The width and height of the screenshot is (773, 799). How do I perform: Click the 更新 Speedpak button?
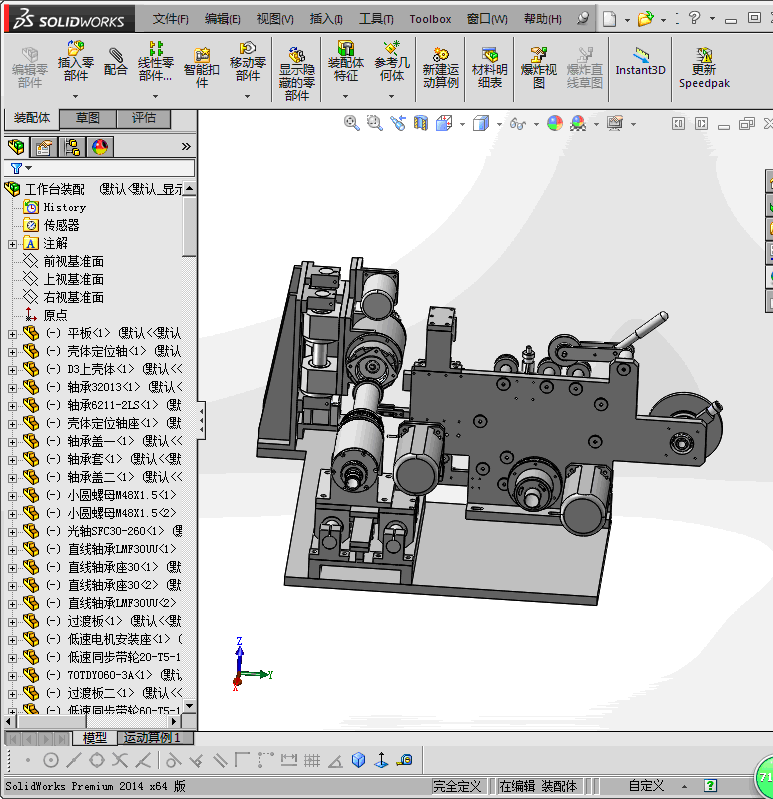coord(704,66)
